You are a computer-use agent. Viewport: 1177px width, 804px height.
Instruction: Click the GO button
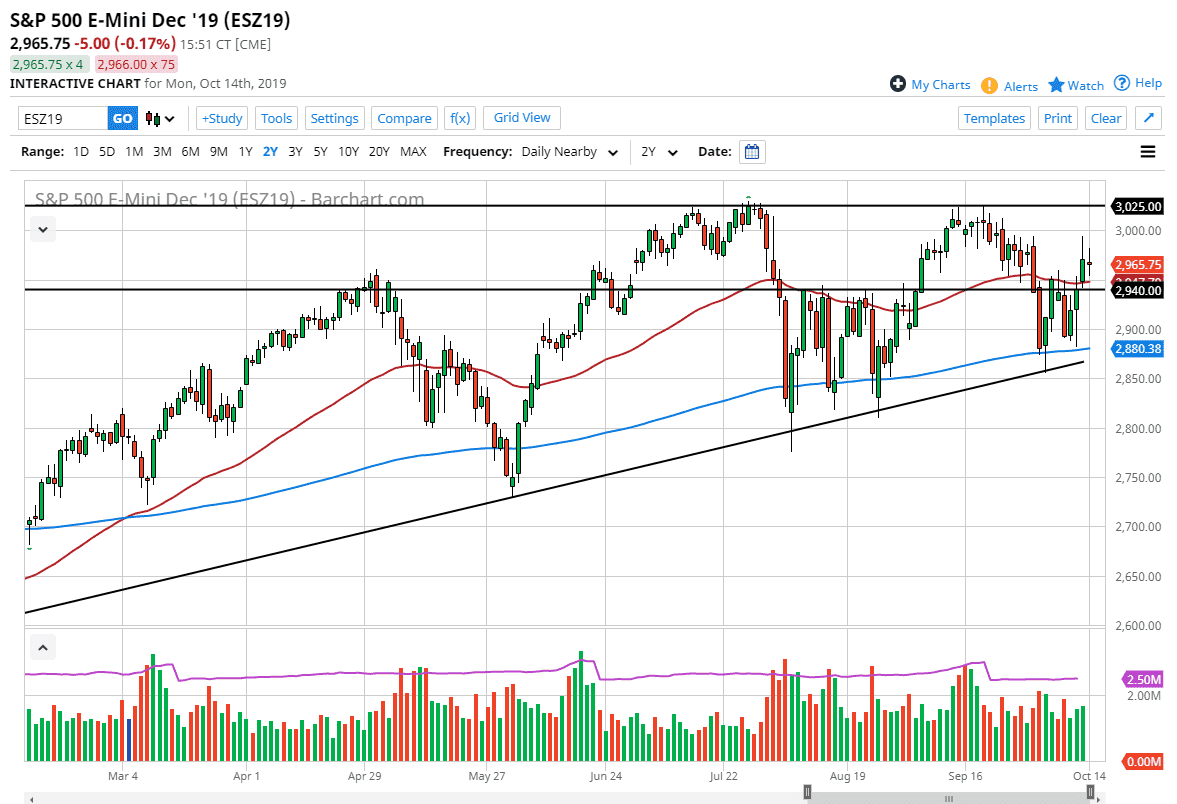[x=122, y=118]
